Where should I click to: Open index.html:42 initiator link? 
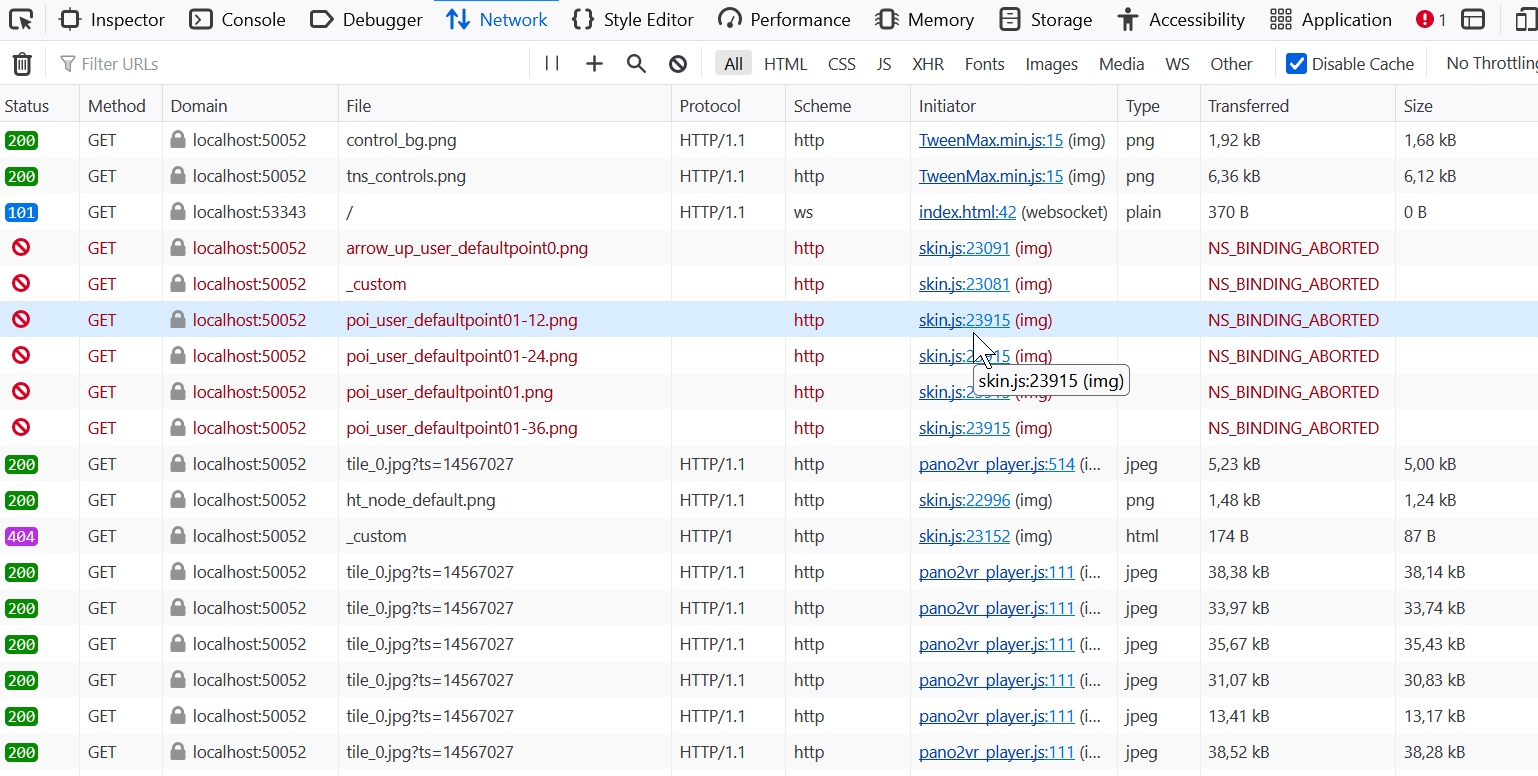(x=968, y=212)
